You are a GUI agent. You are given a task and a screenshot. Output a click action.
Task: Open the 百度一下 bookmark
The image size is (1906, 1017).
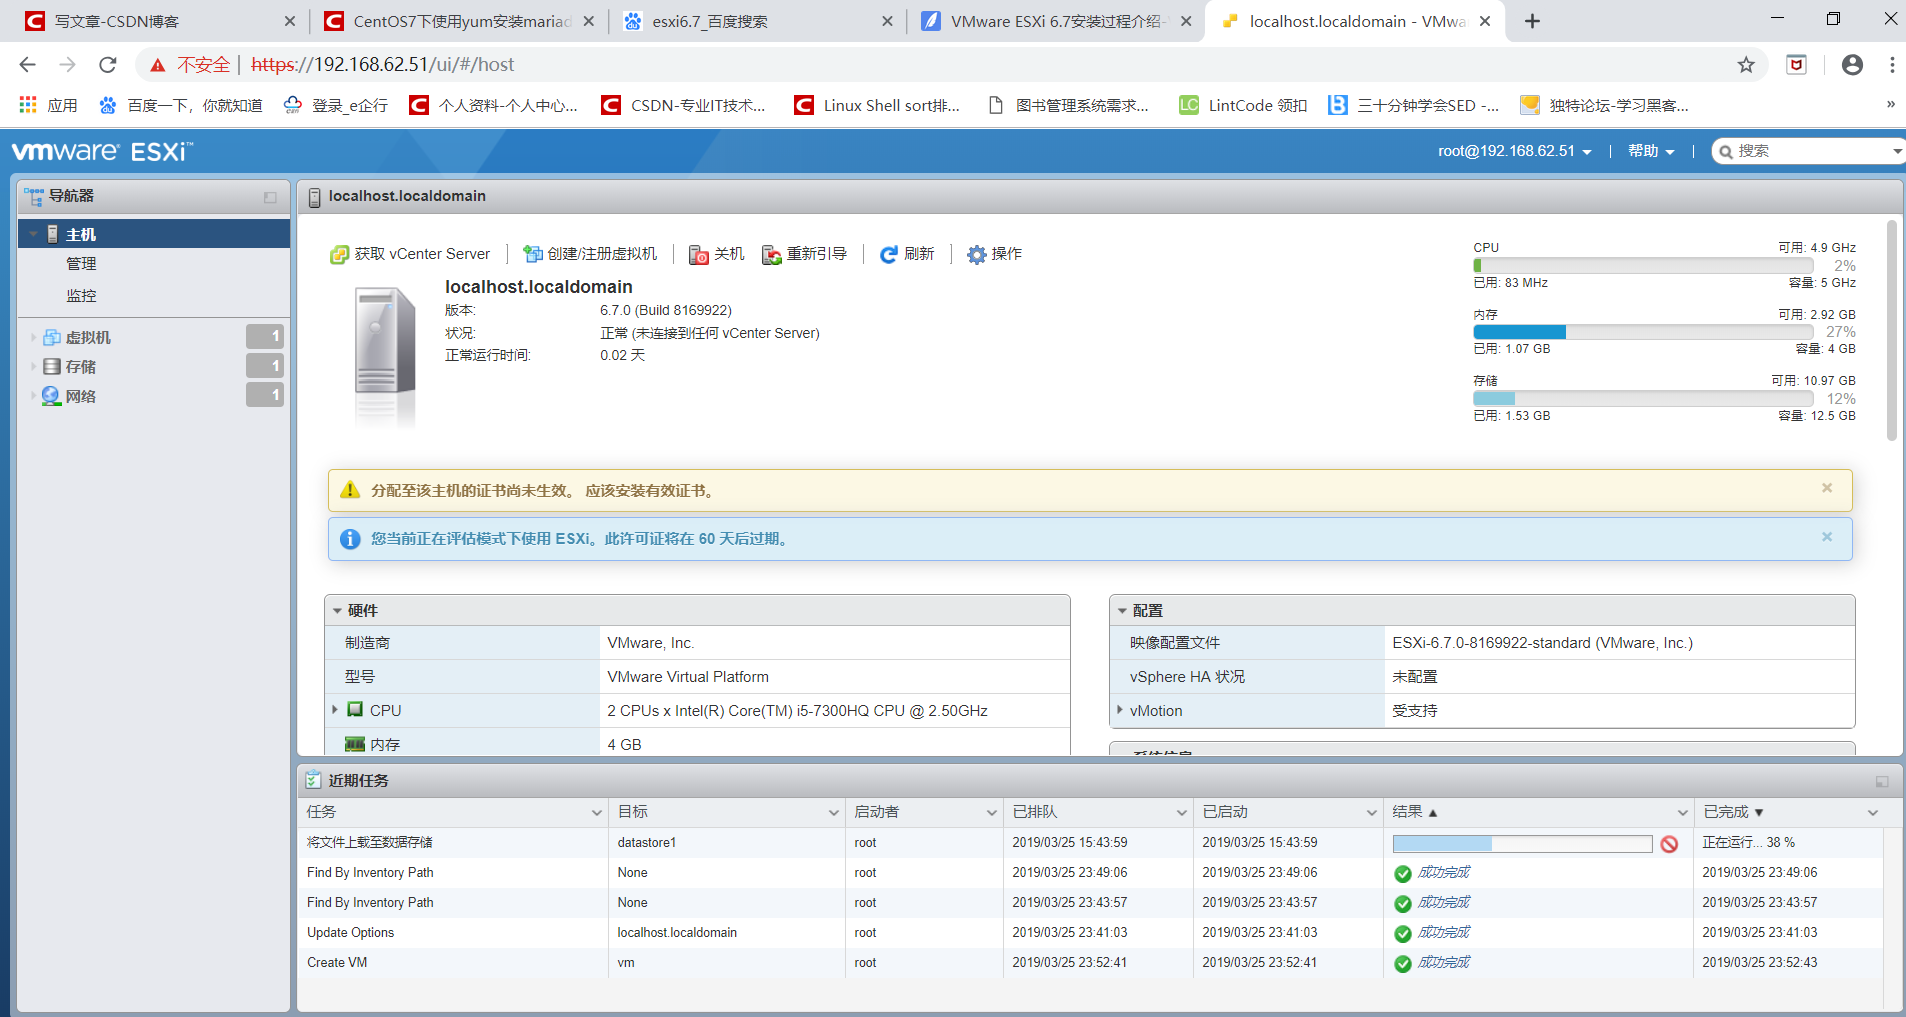181,105
